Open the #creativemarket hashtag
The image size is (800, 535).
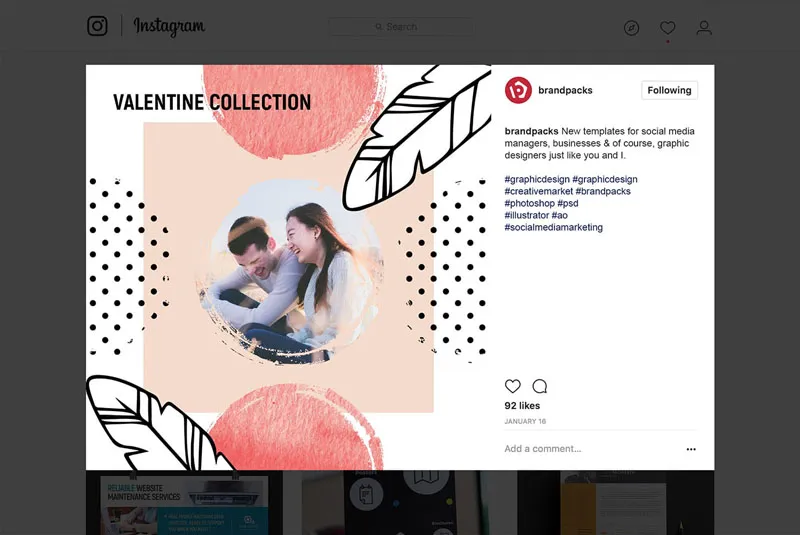(538, 192)
